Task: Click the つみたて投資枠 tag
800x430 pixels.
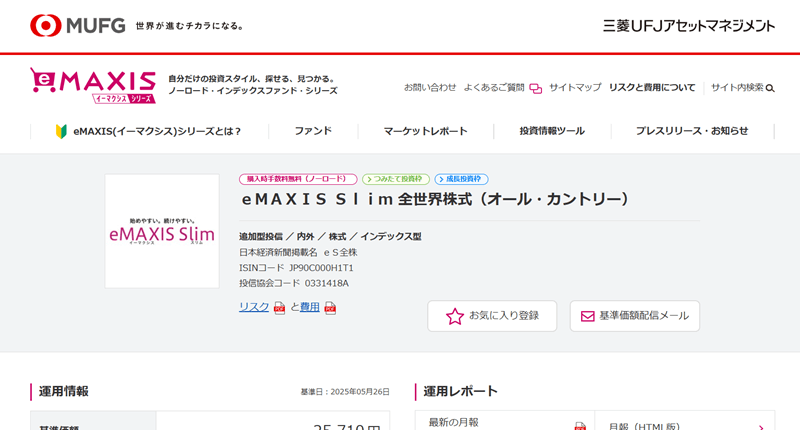Action: pyautogui.click(x=396, y=179)
